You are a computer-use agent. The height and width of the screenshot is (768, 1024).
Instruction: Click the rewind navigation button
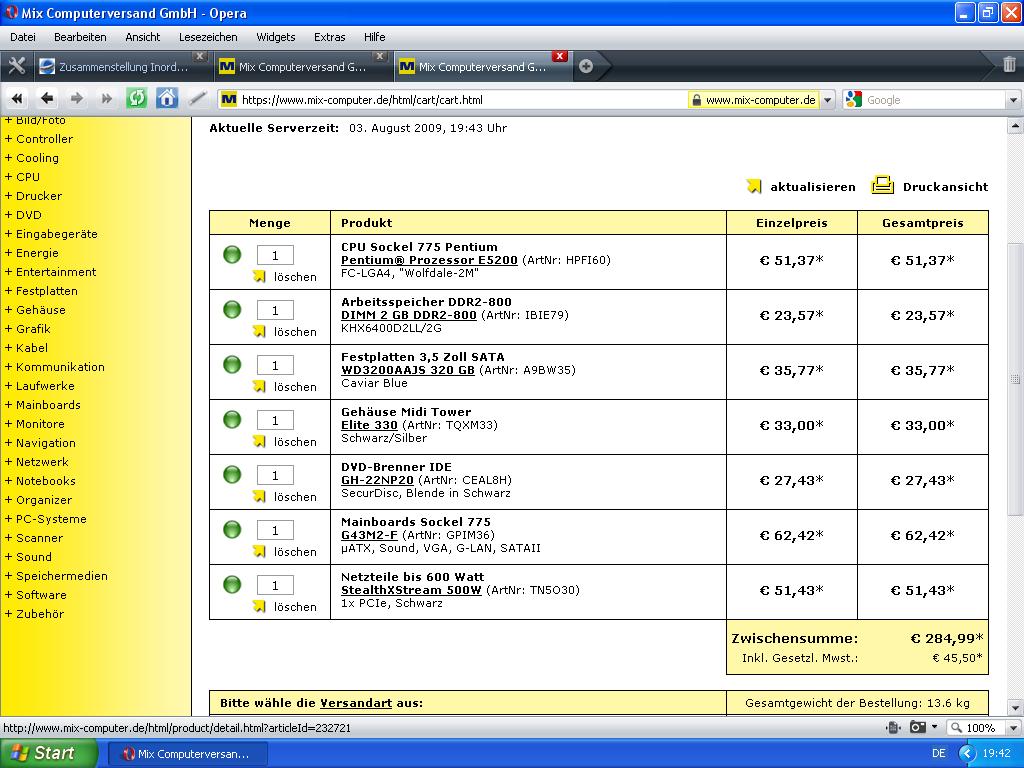pos(17,99)
